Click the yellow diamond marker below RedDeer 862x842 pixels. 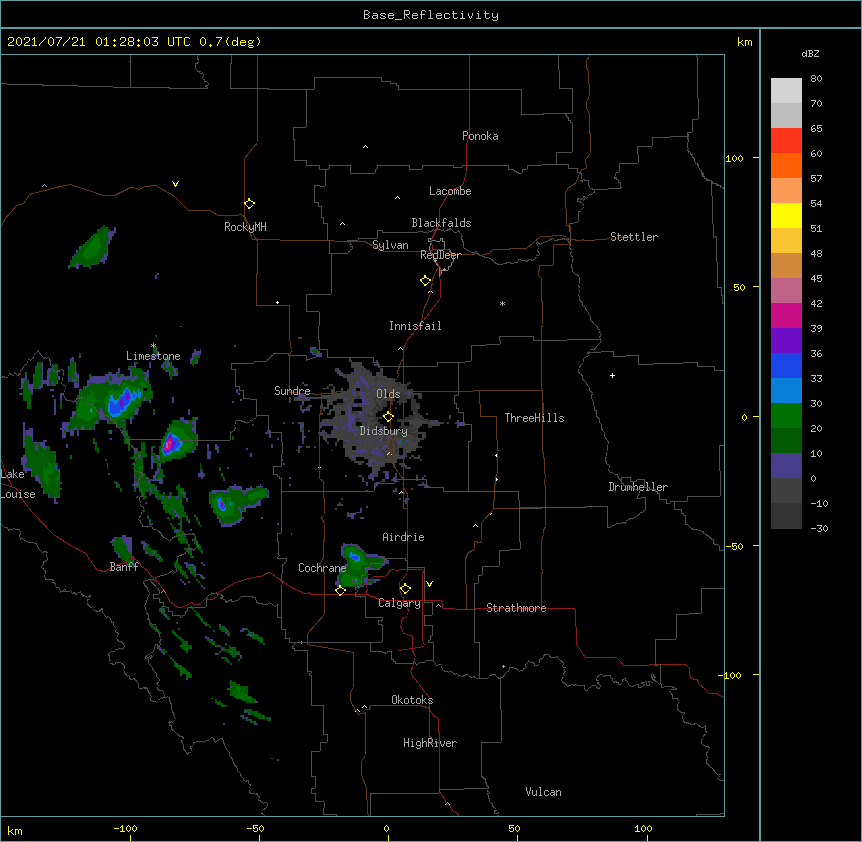[x=426, y=281]
